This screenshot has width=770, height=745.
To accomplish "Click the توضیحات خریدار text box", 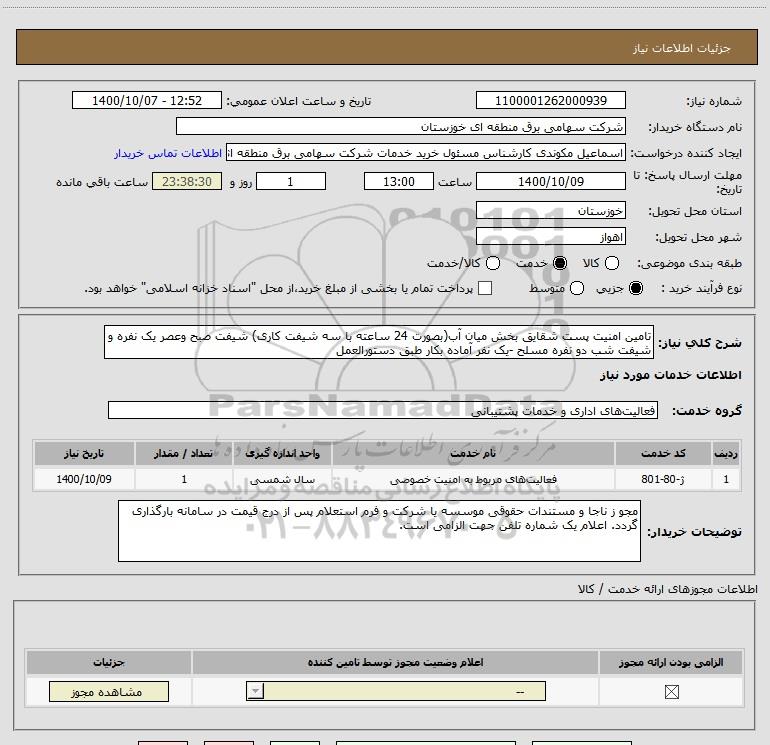I will click(379, 531).
